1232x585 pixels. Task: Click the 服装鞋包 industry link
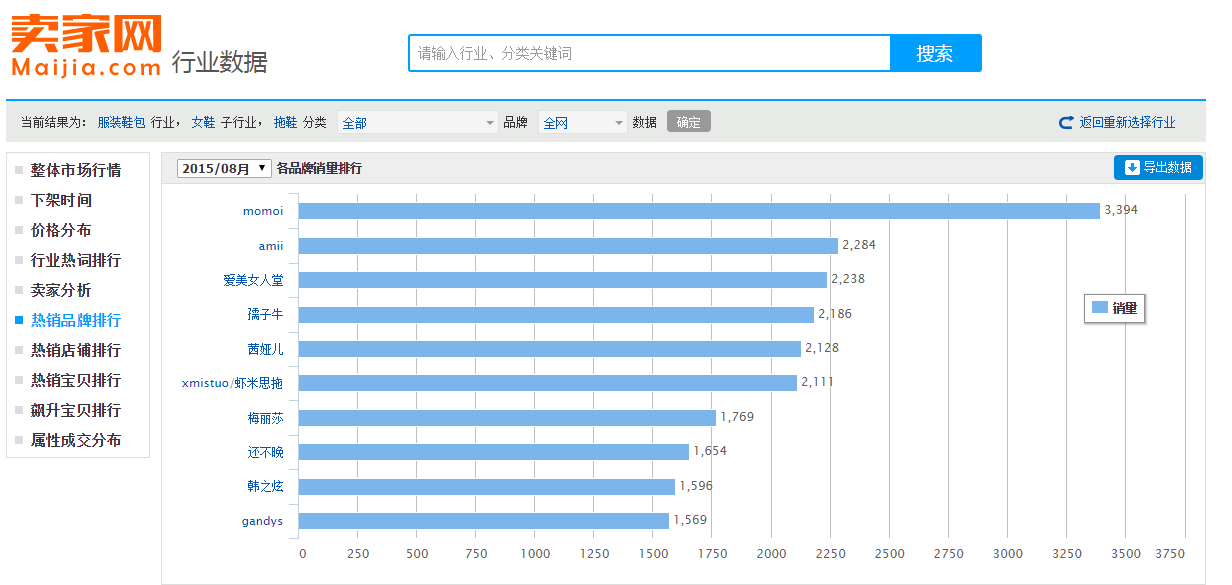(121, 123)
